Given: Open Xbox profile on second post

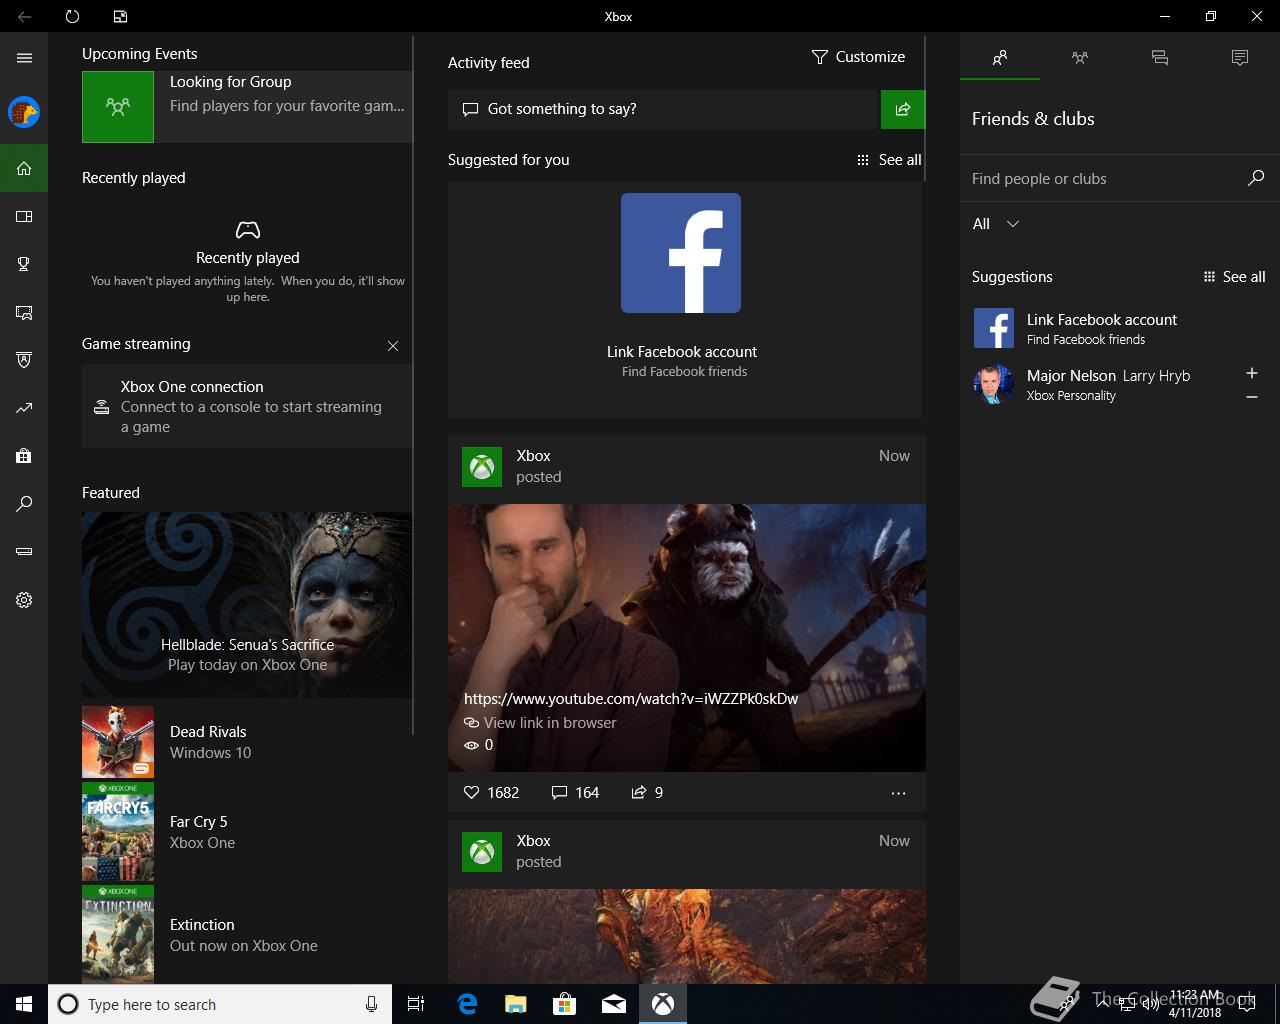Looking at the screenshot, I should tap(482, 852).
